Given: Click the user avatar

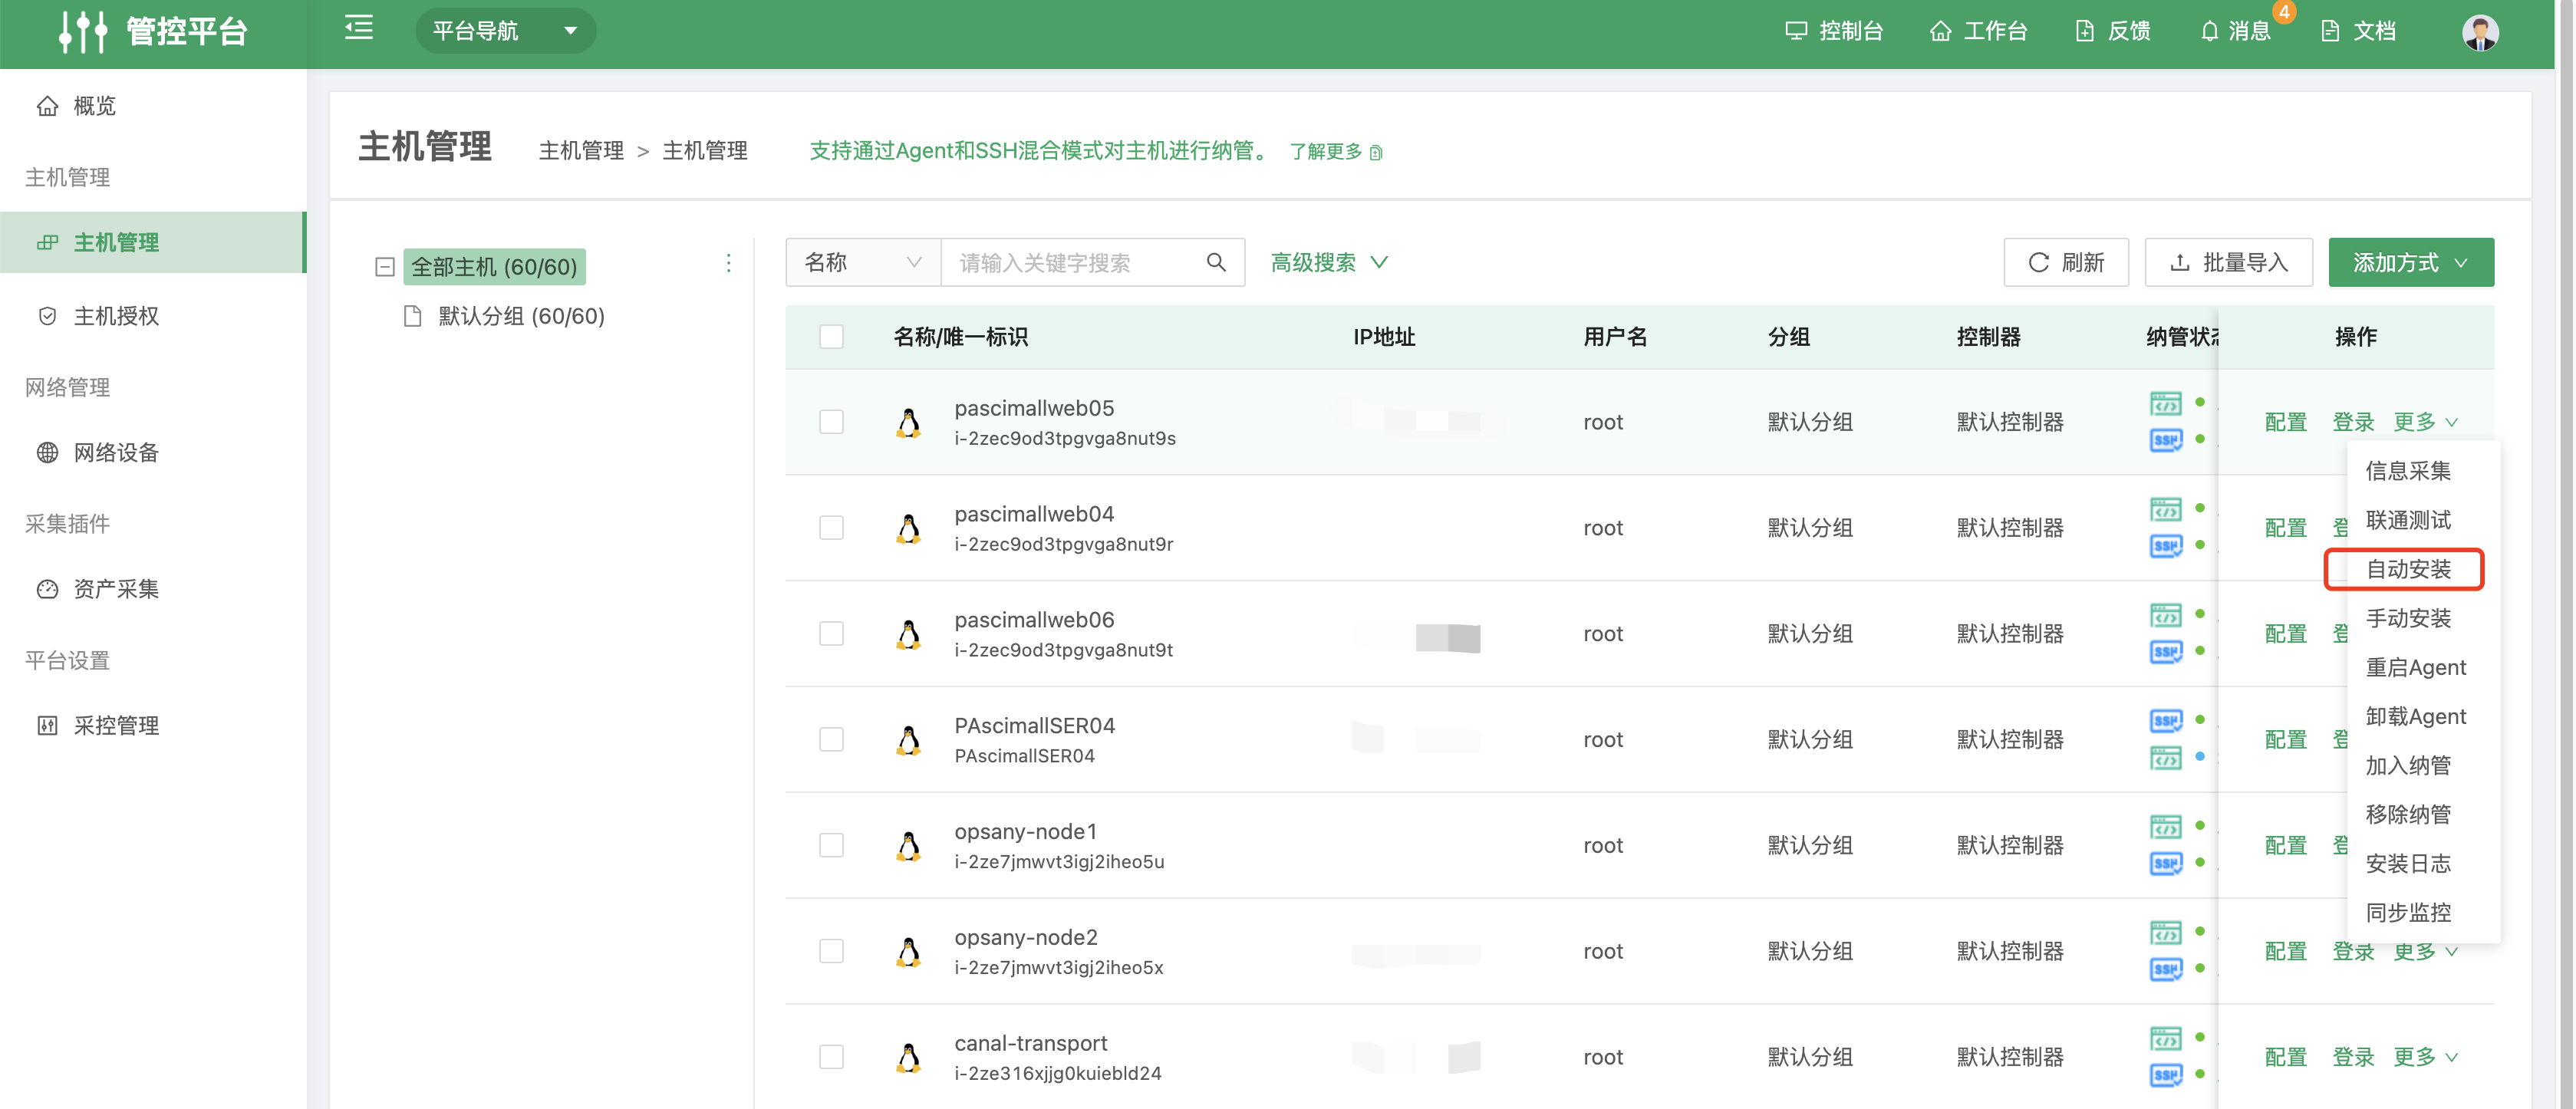Looking at the screenshot, I should [2480, 32].
